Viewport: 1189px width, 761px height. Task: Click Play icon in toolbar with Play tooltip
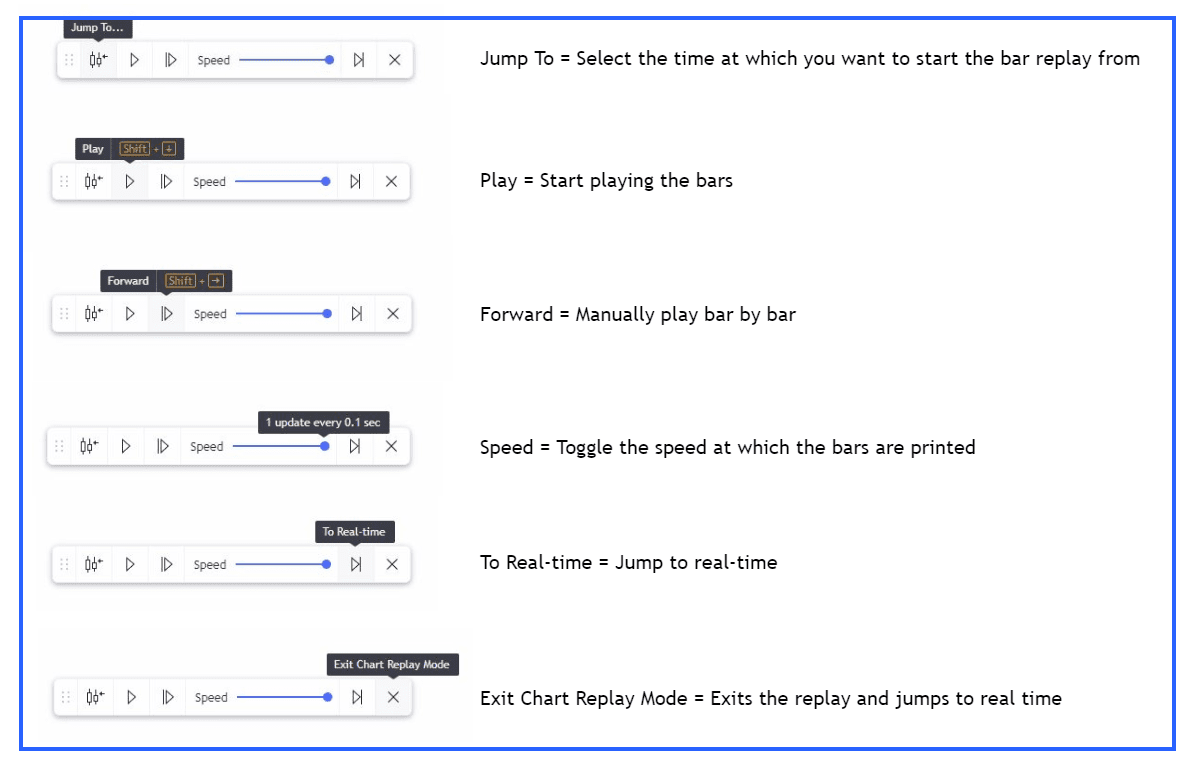coord(130,182)
